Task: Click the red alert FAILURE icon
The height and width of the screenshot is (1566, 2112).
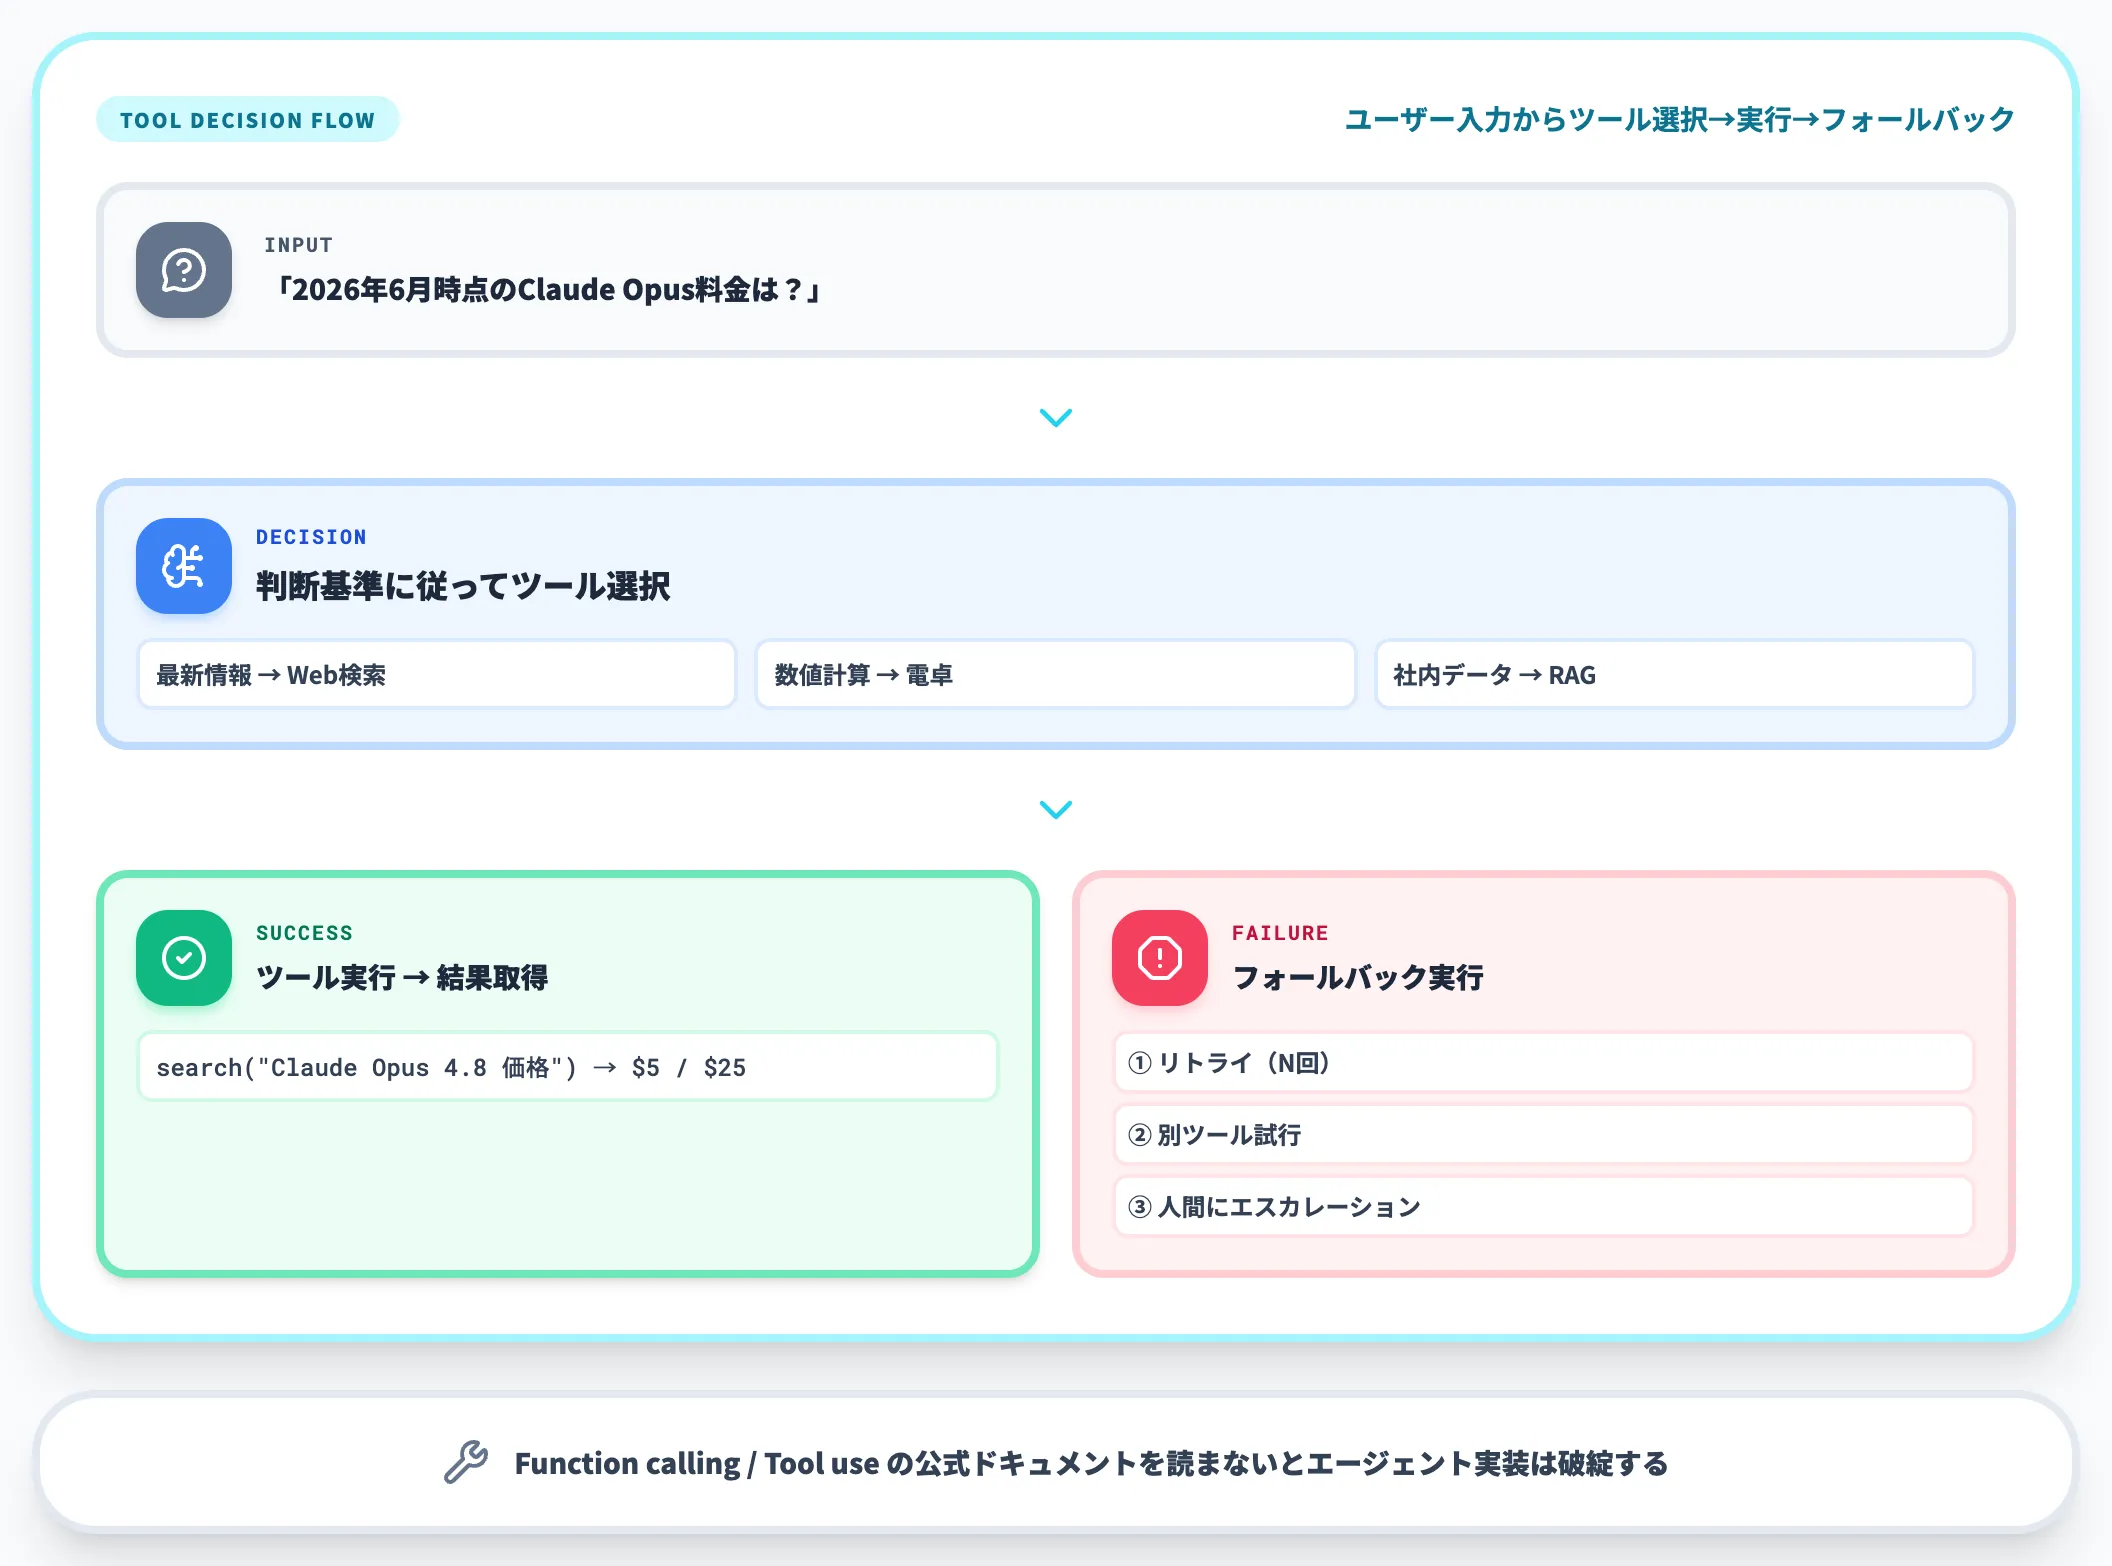Action: tap(1160, 958)
